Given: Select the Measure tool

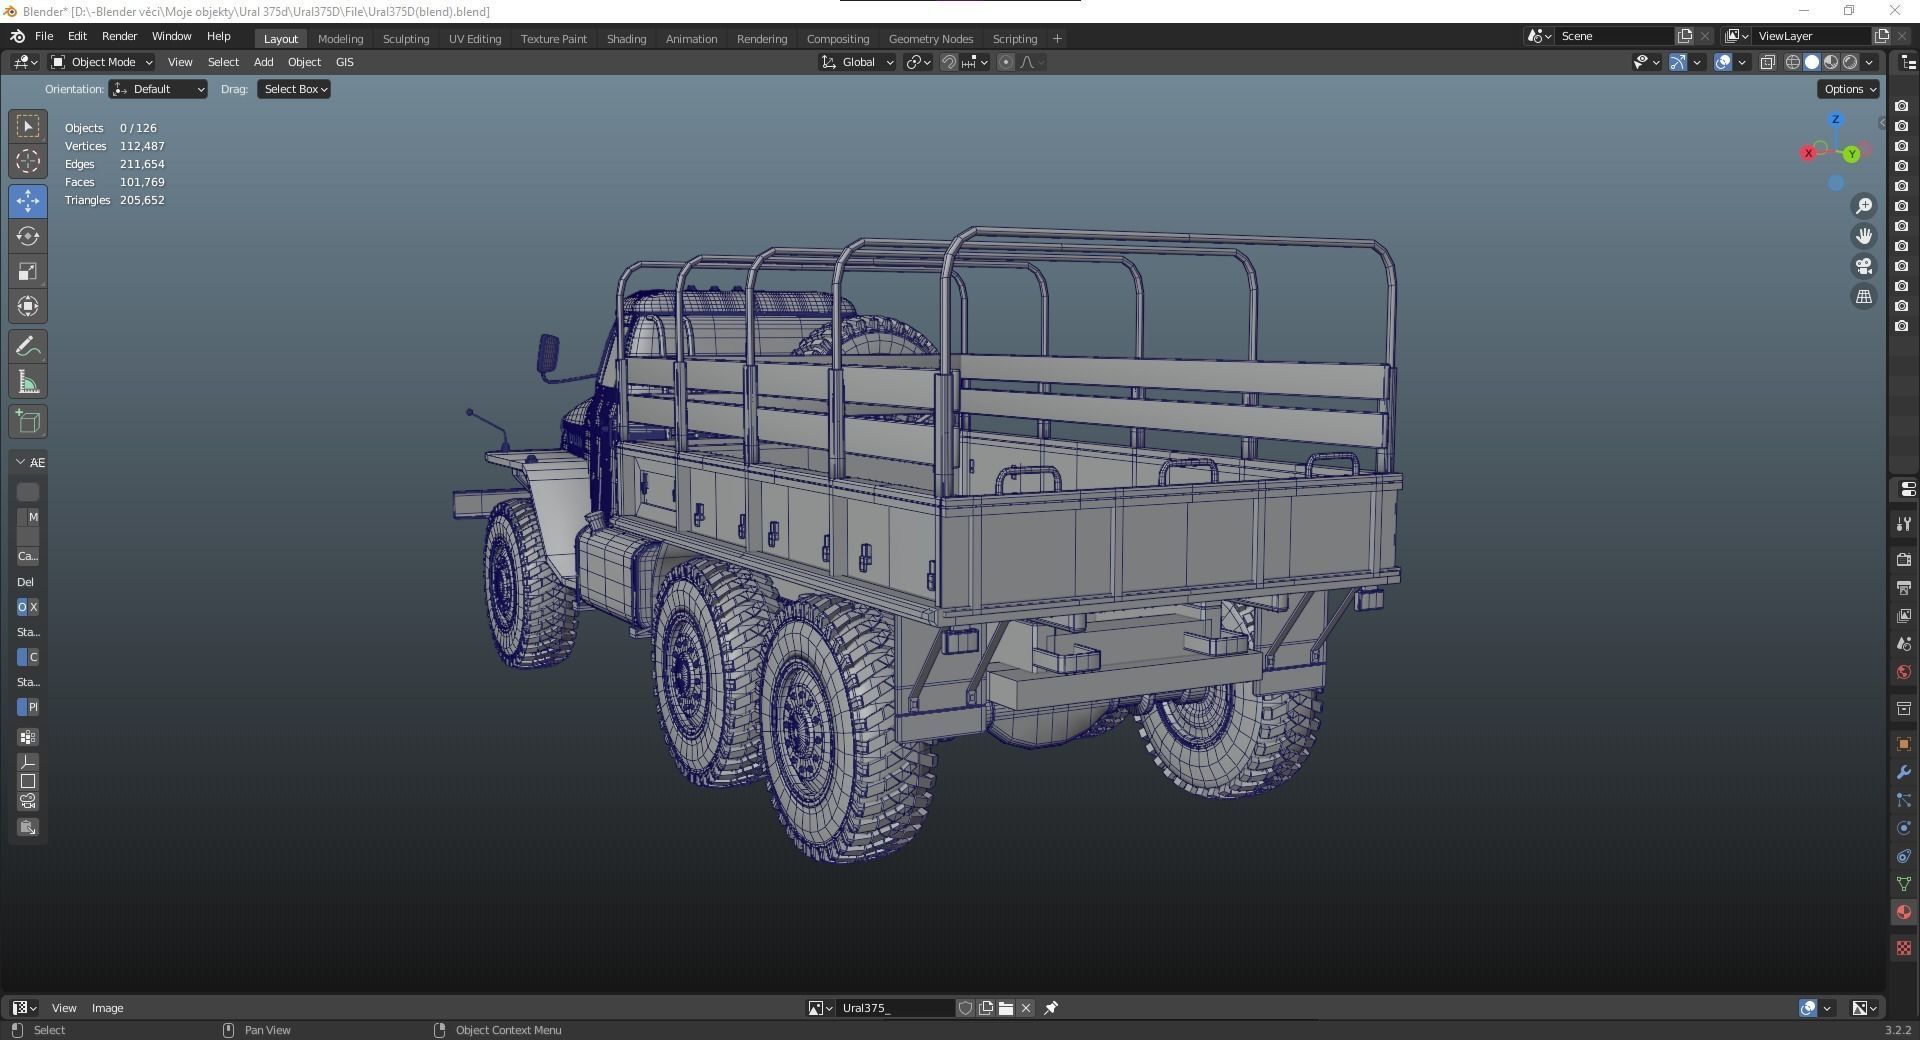Looking at the screenshot, I should tap(28, 382).
